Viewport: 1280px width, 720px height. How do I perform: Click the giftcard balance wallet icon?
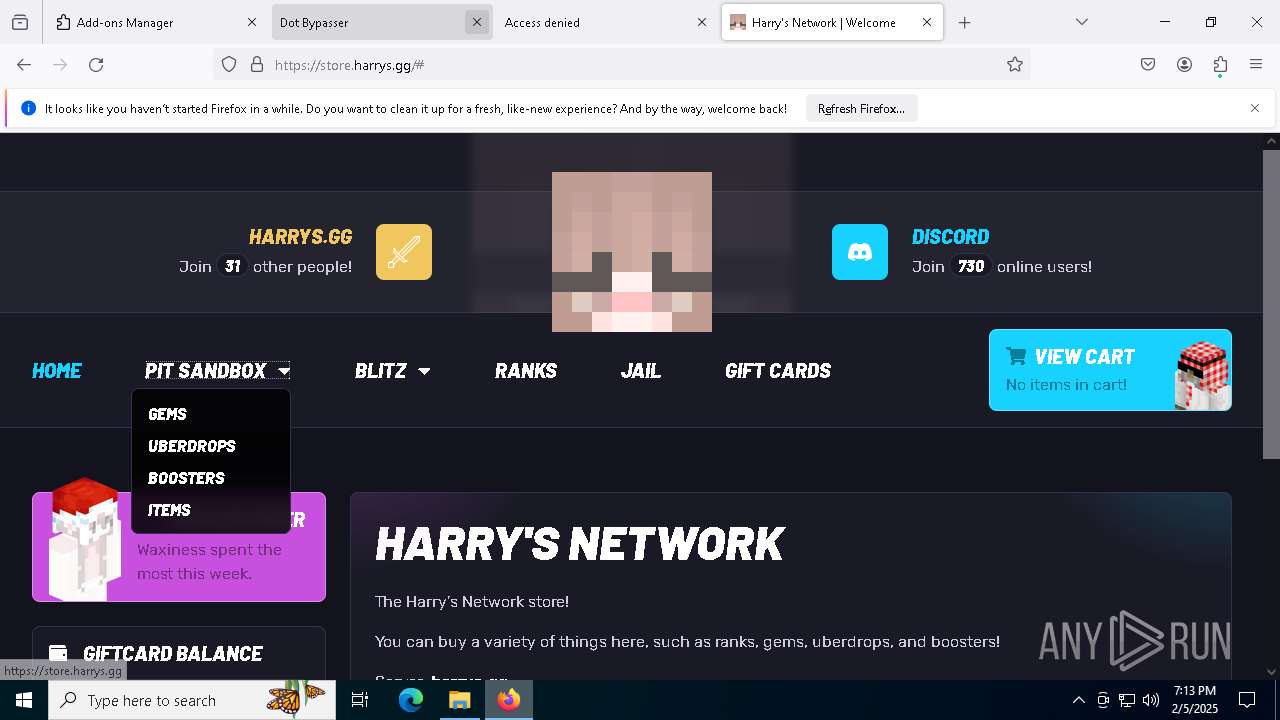click(x=58, y=653)
